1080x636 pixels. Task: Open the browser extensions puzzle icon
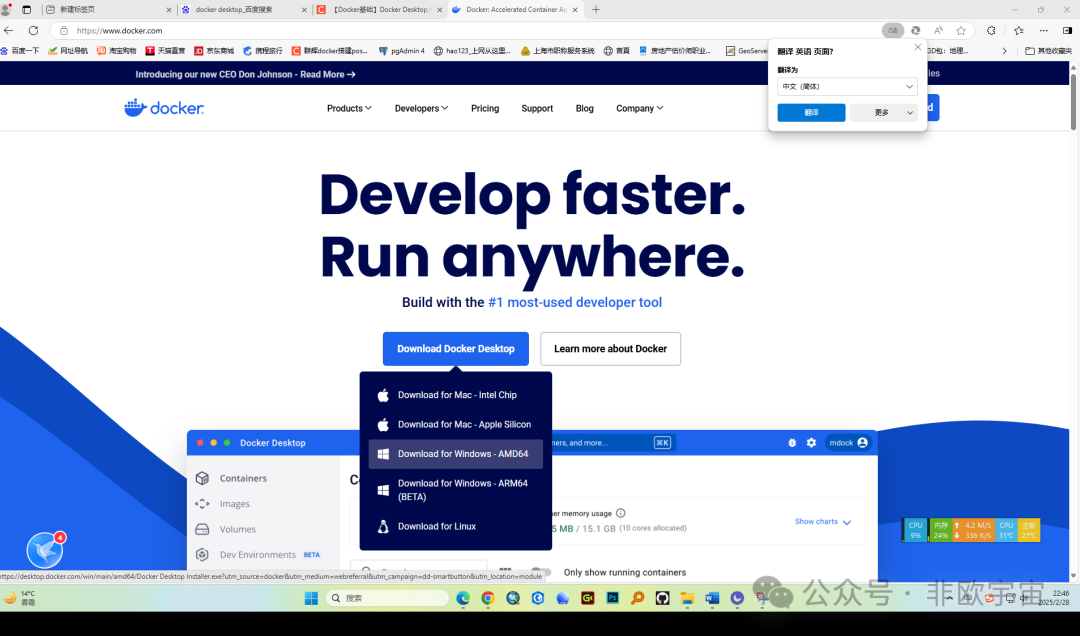pos(991,30)
